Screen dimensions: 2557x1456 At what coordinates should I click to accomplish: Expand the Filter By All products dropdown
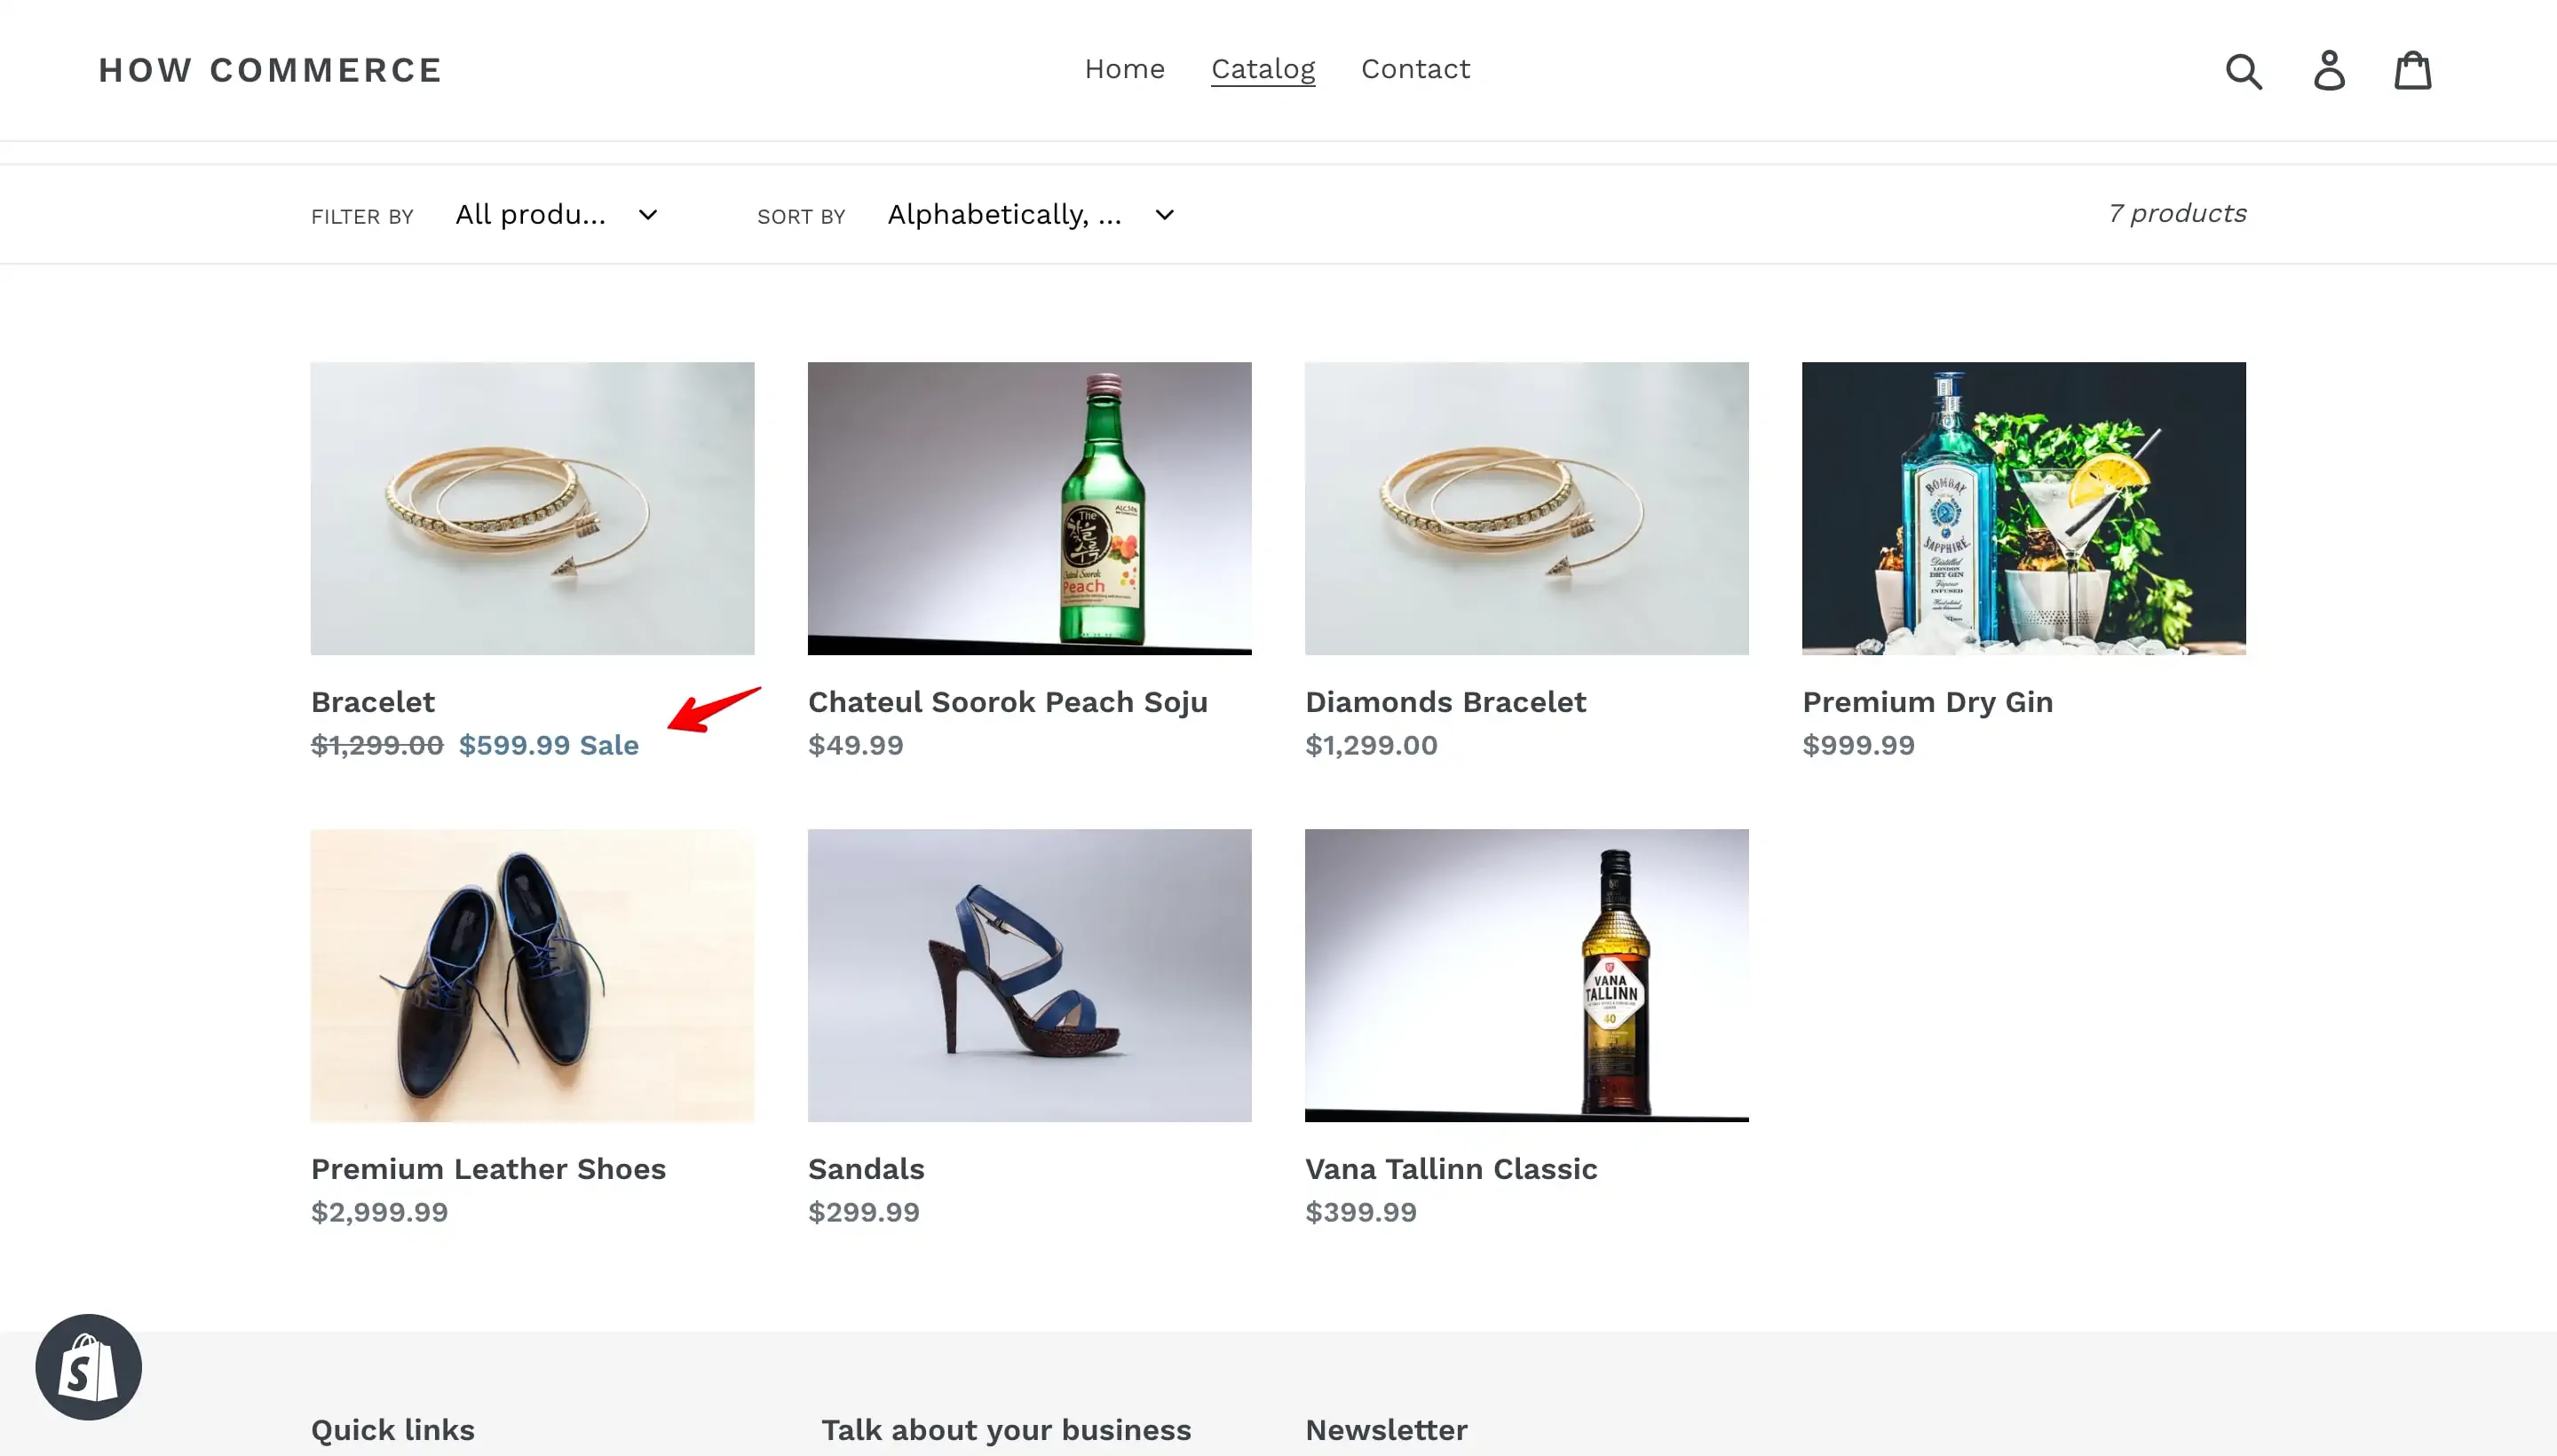[x=557, y=215]
